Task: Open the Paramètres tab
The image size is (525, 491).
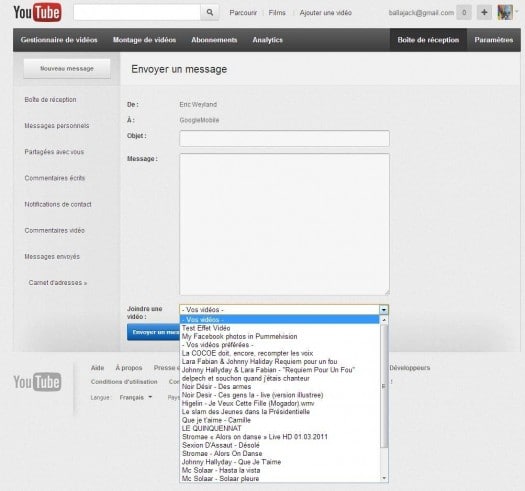Action: point(494,40)
